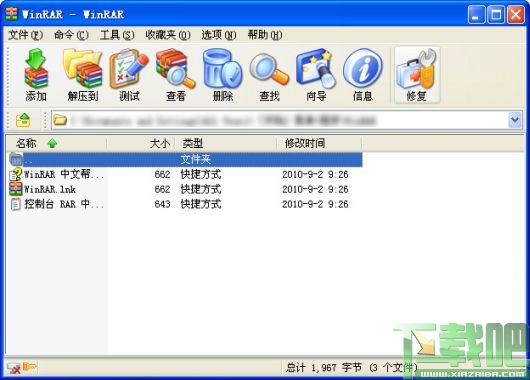Click the 修复 (Repair) toolbar icon
The image size is (530, 380).
pyautogui.click(x=417, y=75)
